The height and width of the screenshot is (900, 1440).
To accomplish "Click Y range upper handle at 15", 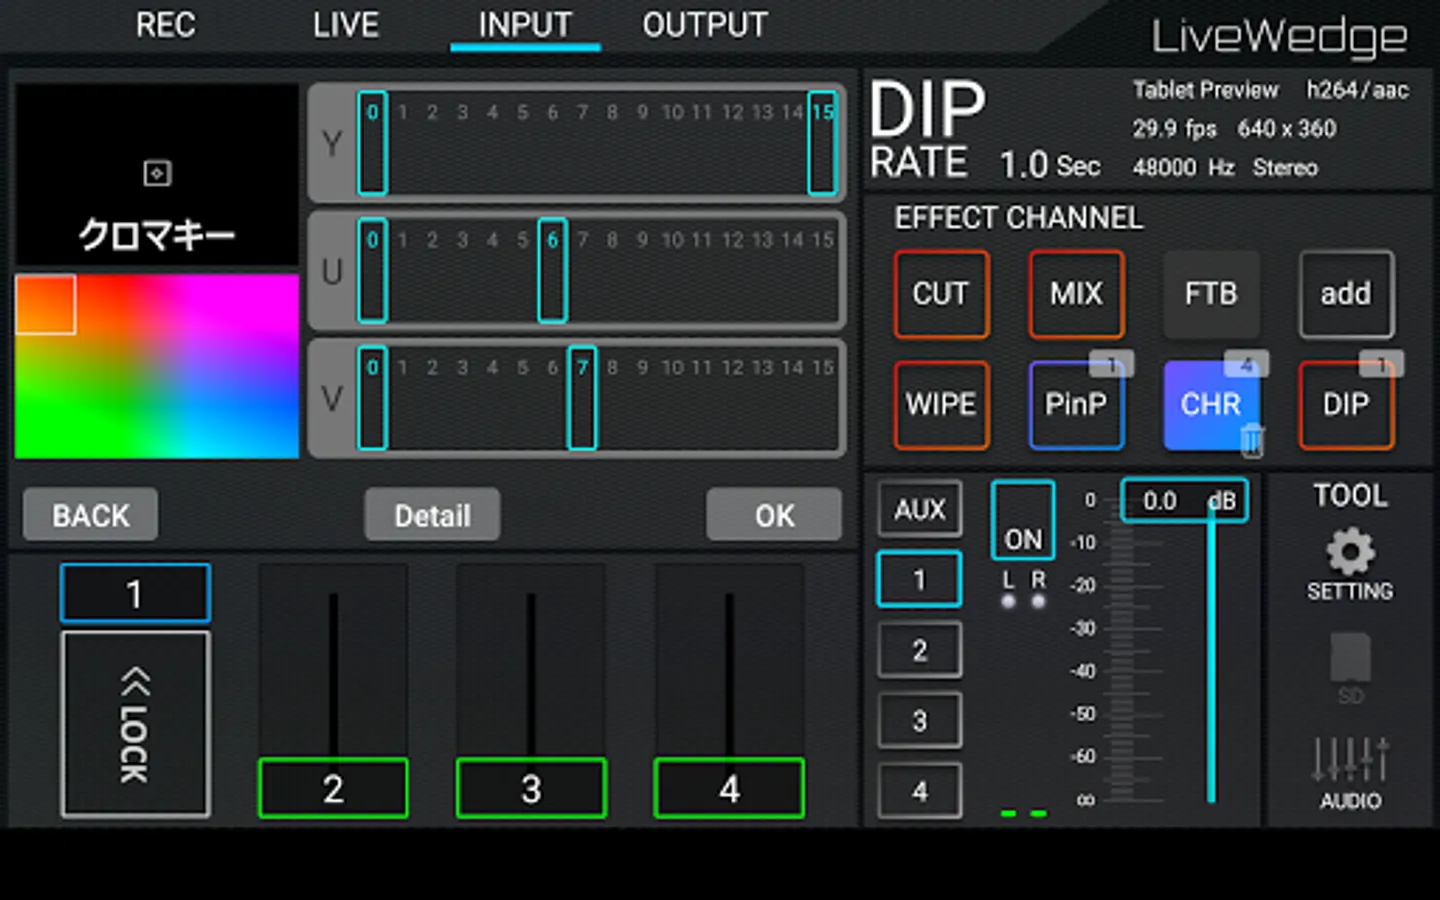I will click(x=822, y=143).
